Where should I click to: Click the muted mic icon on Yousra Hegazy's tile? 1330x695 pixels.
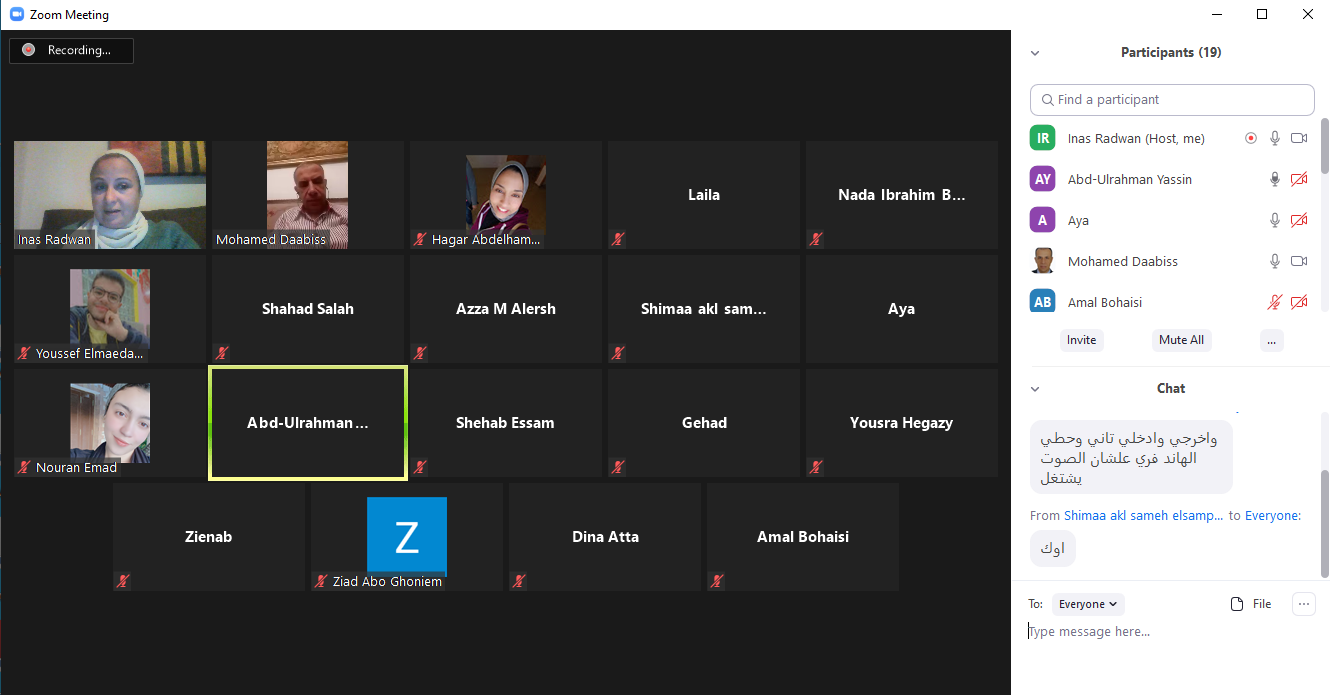point(816,467)
